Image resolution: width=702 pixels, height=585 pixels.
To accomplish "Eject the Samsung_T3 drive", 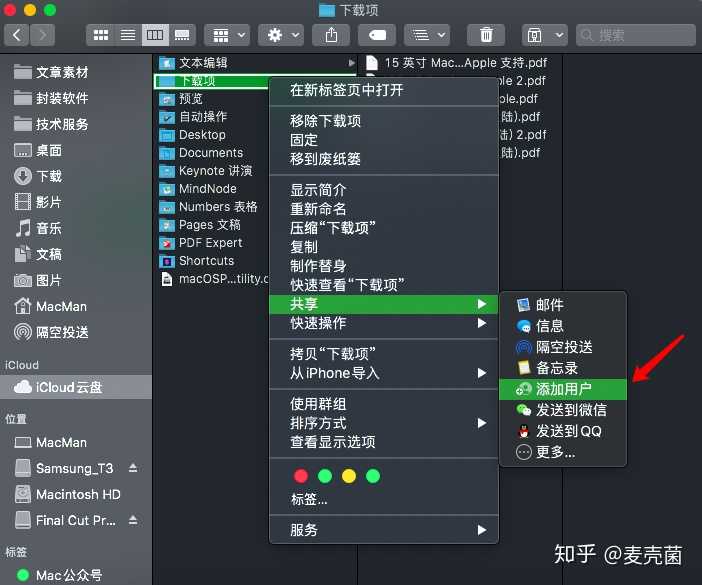I will [x=133, y=468].
